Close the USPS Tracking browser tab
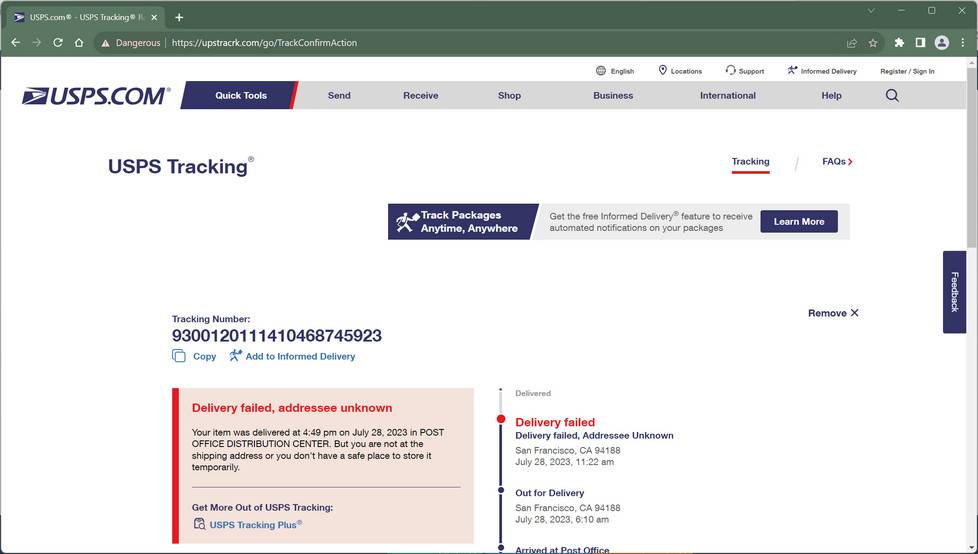Viewport: 978px width, 554px height. pos(154,17)
